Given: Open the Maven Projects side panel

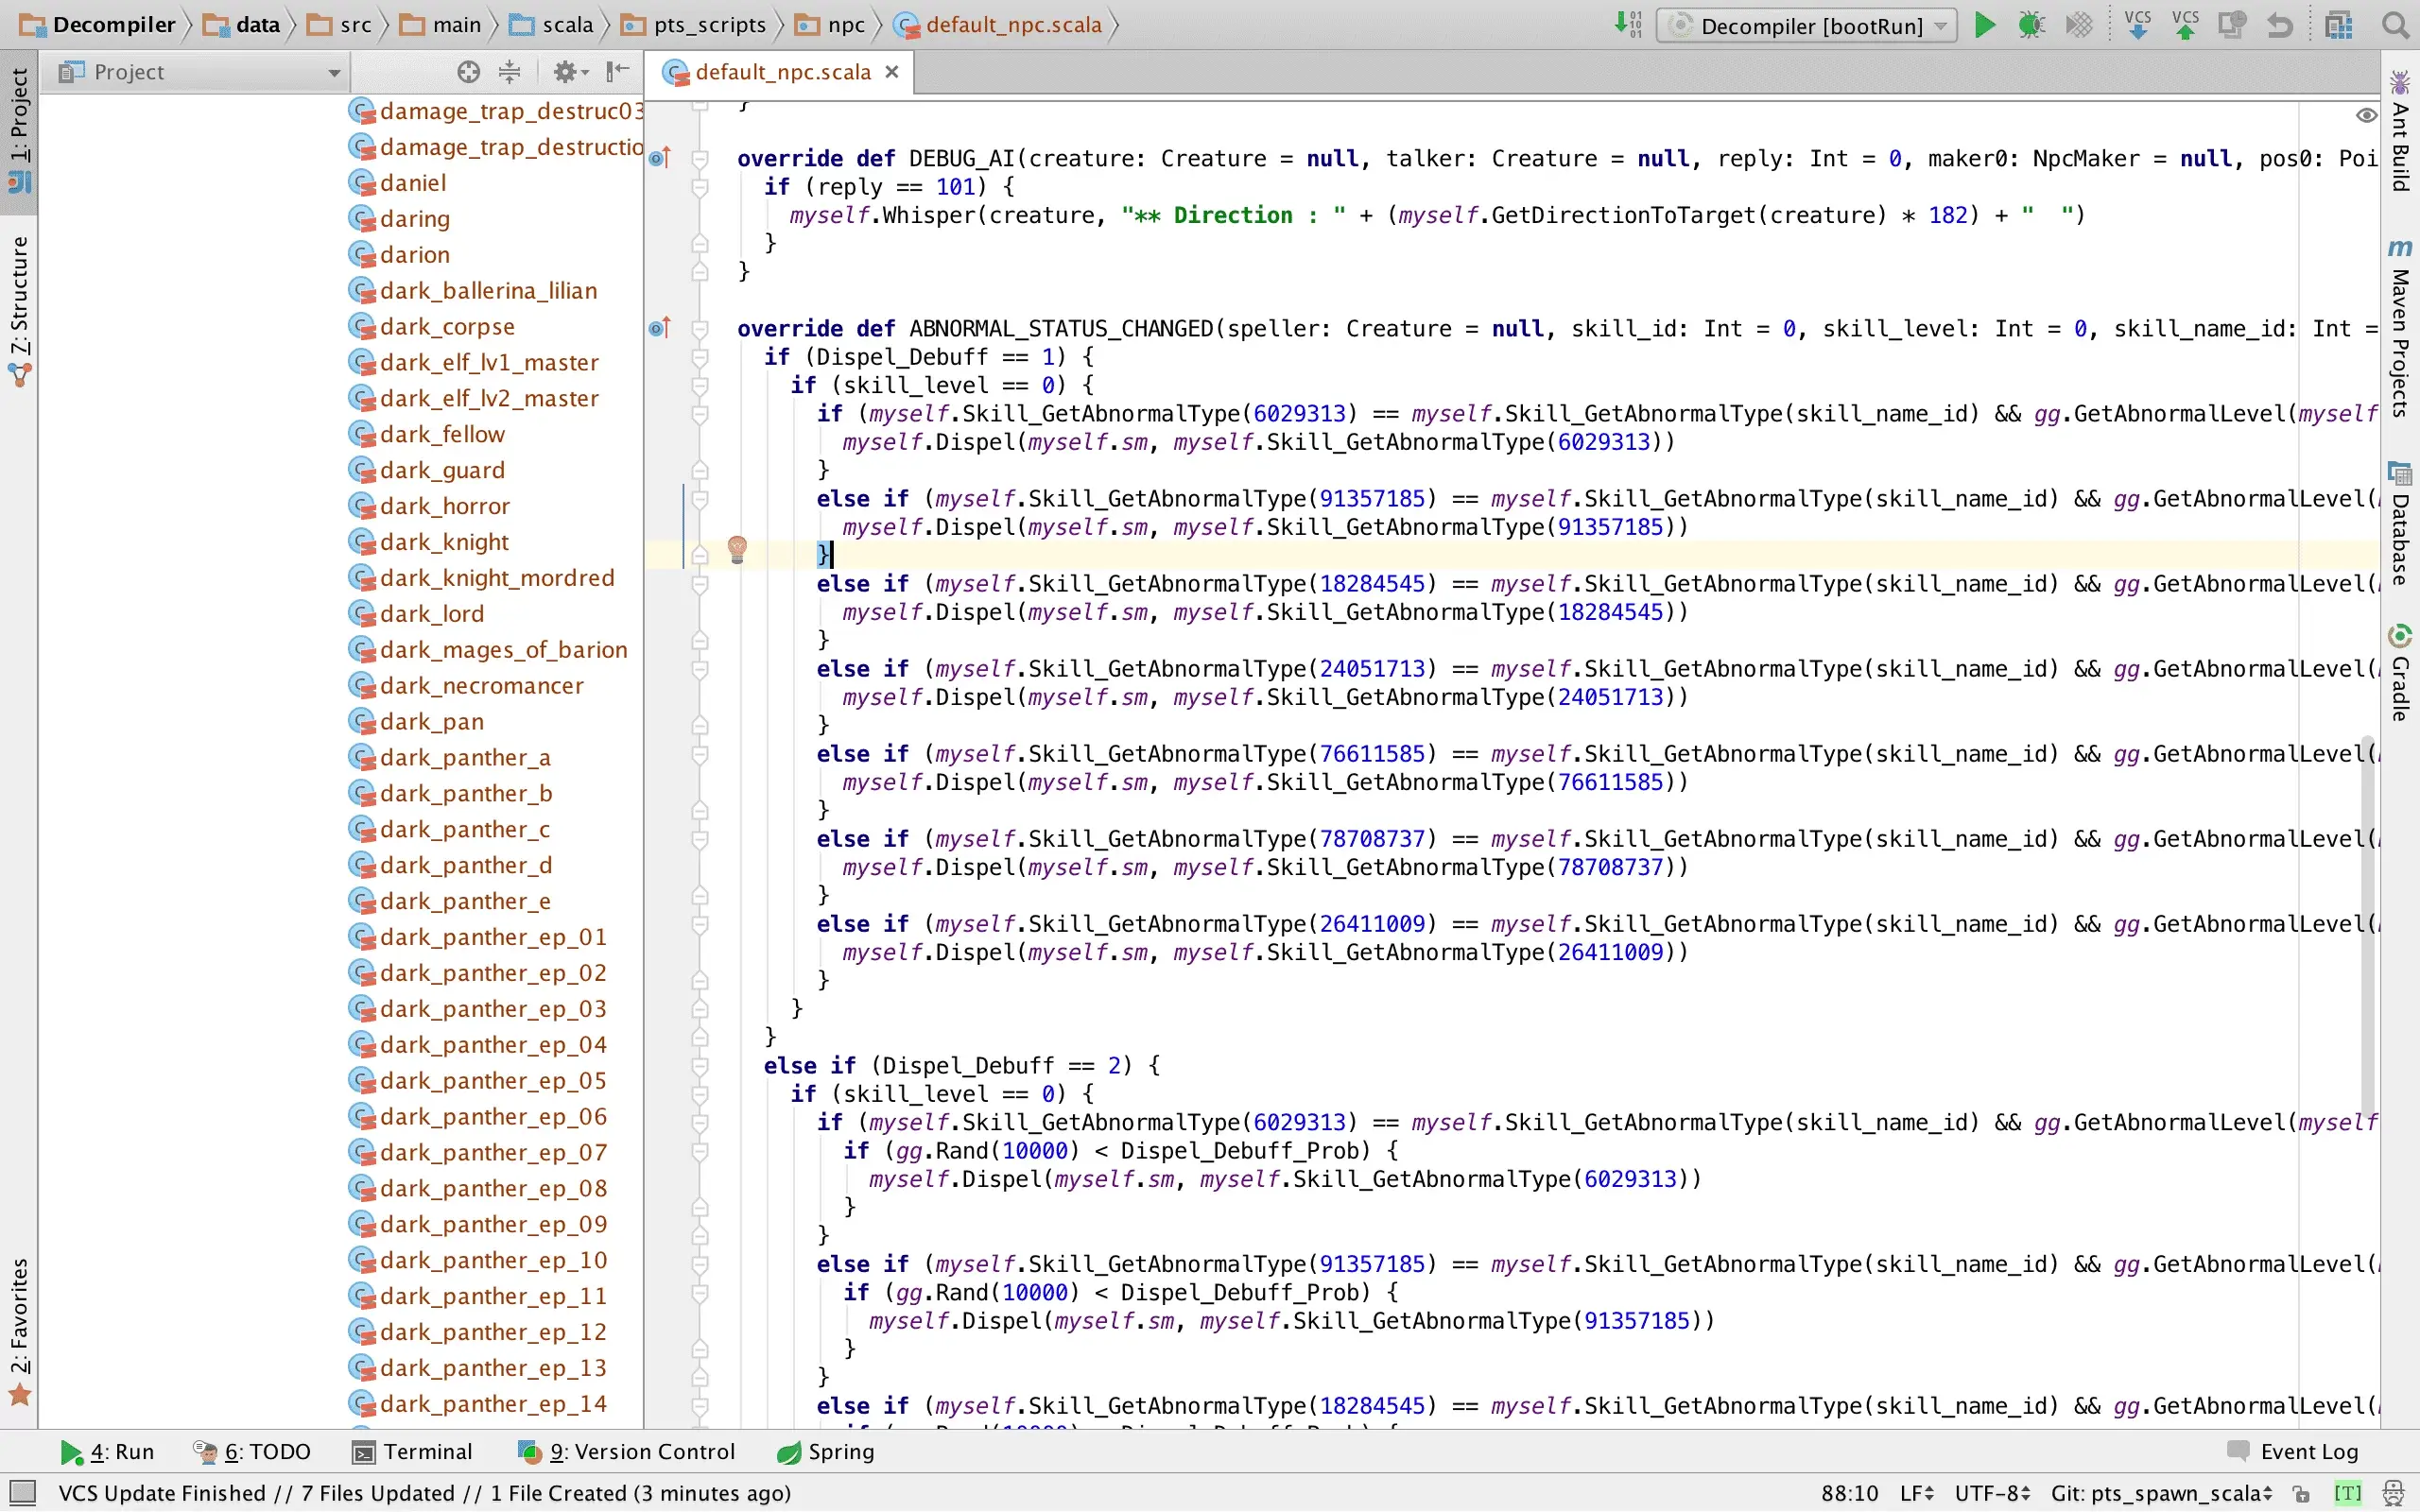Looking at the screenshot, I should pos(2400,328).
